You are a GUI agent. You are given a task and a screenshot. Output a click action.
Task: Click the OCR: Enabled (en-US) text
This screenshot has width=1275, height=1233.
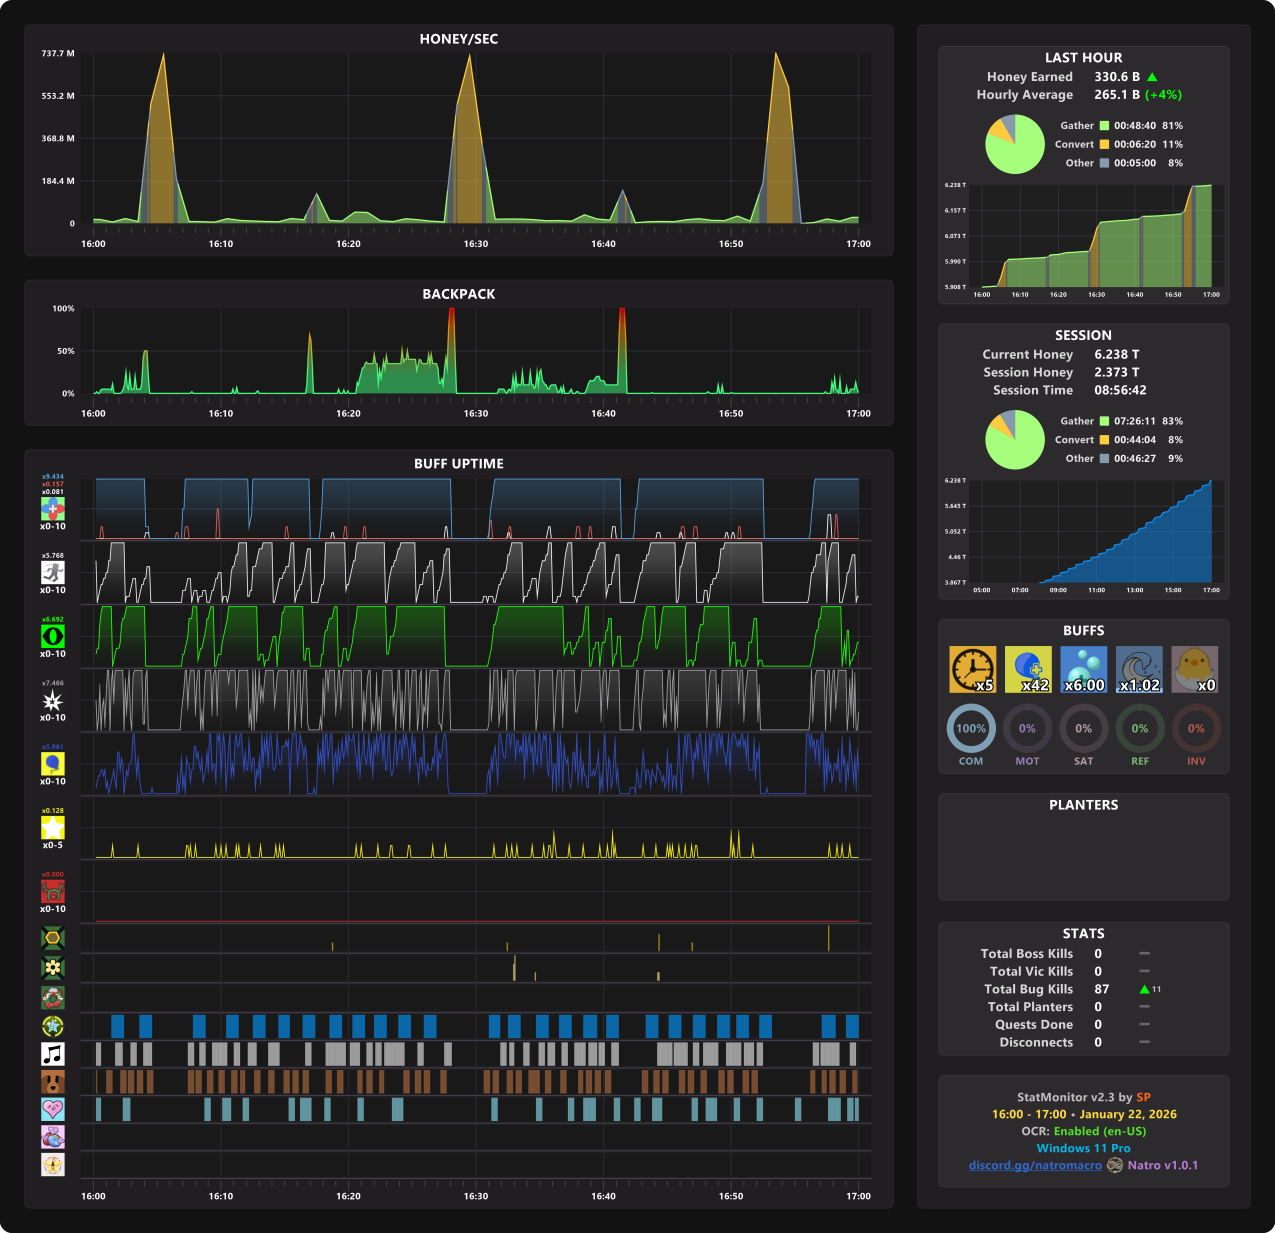tap(1084, 1131)
